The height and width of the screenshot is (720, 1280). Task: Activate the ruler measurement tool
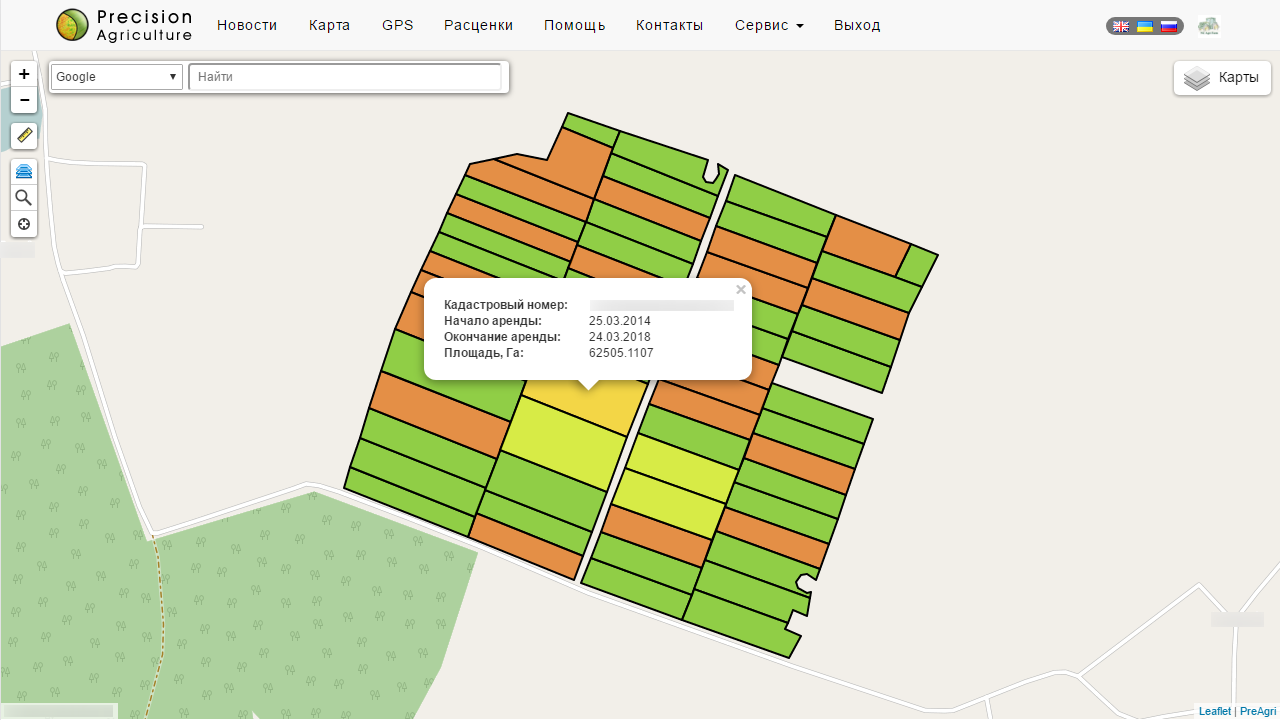point(24,136)
